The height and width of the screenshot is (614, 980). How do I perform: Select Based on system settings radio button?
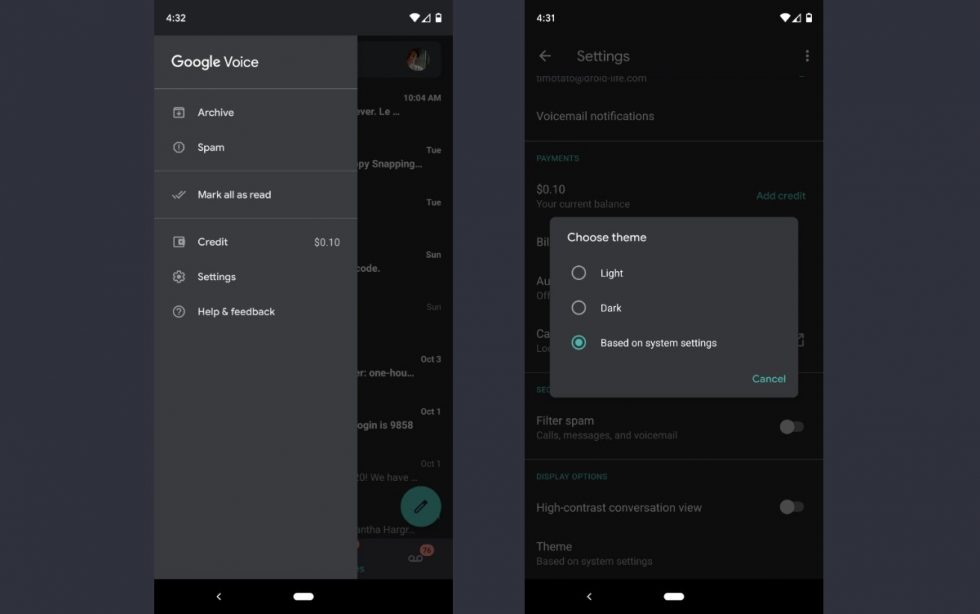(579, 343)
